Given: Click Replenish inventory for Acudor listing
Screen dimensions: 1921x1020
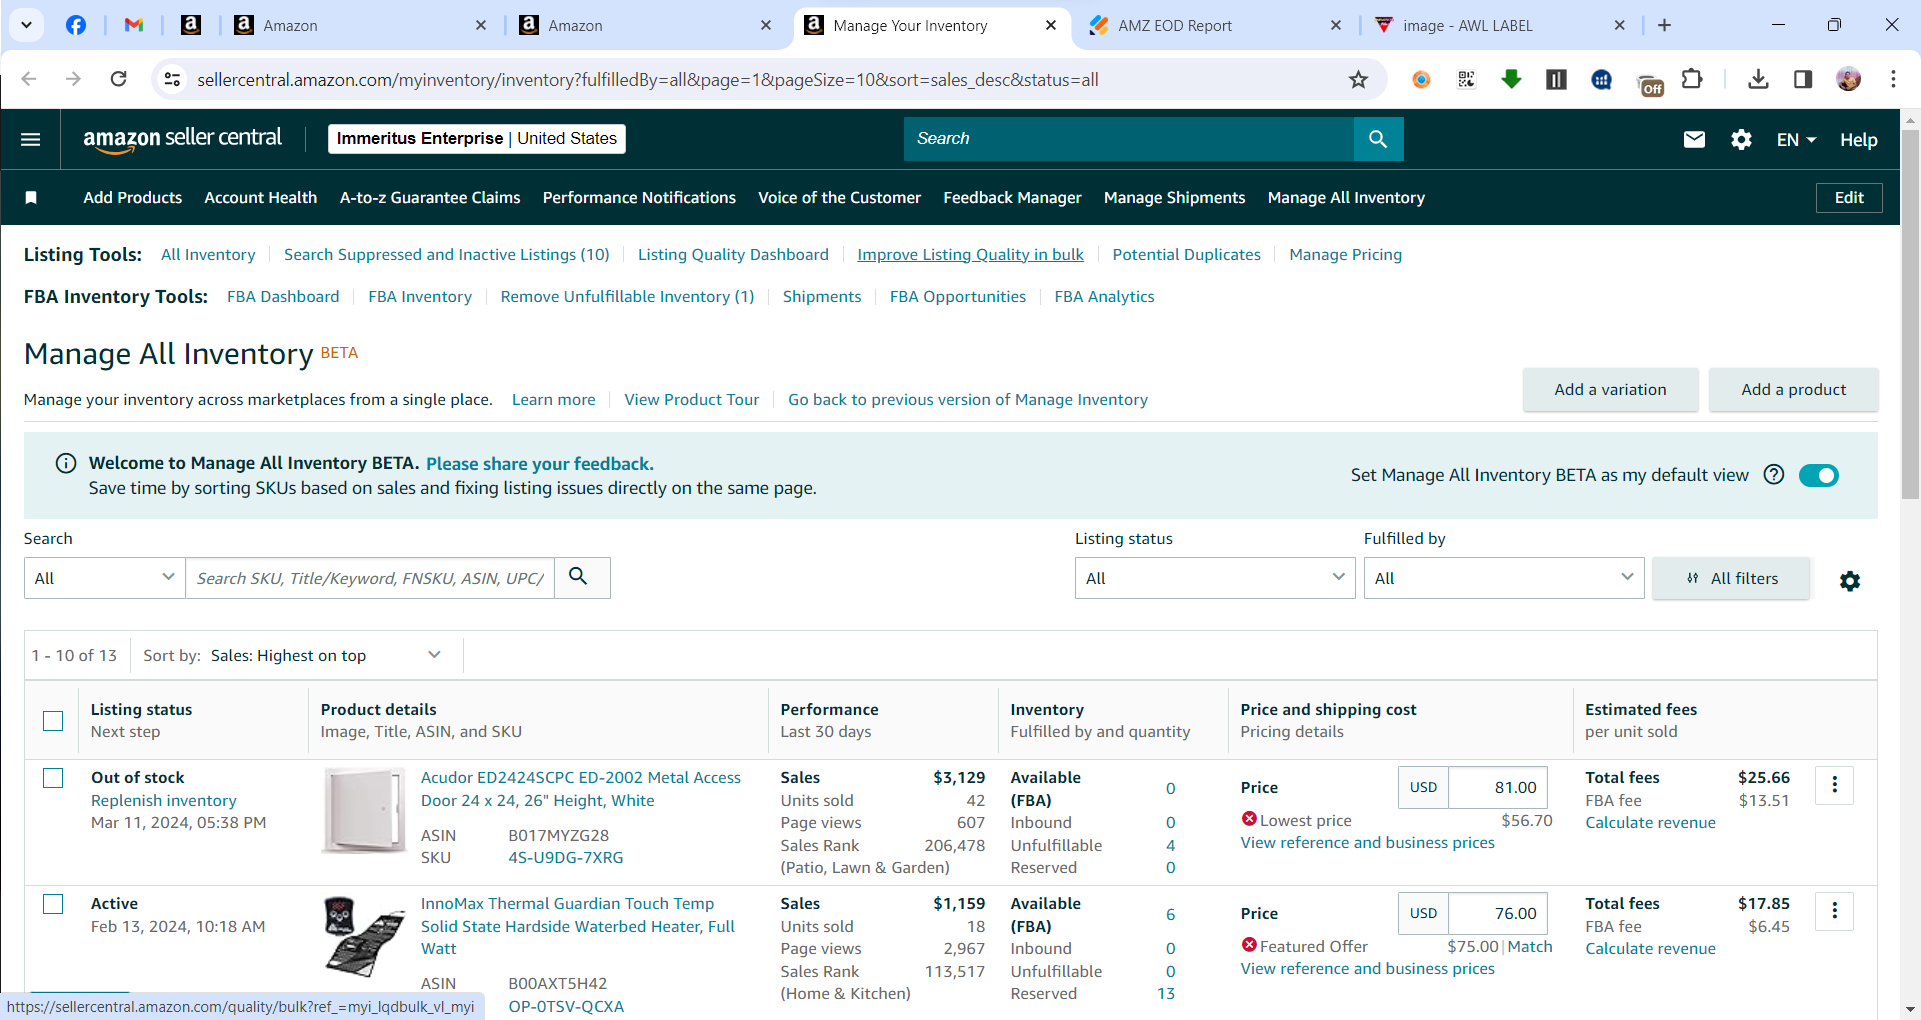Looking at the screenshot, I should pyautogui.click(x=164, y=800).
